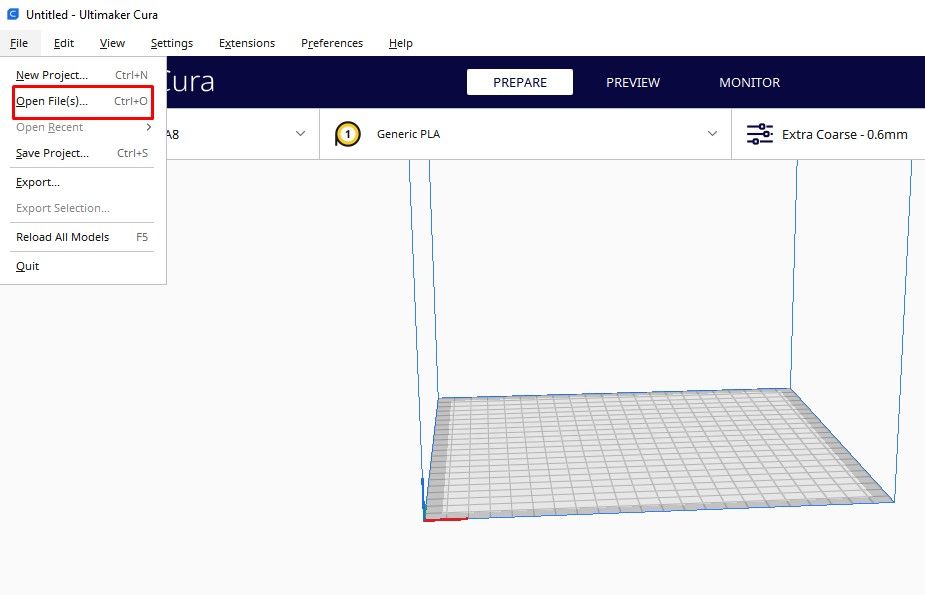Click the print settings sliders icon
The width and height of the screenshot is (925, 595).
pos(759,133)
